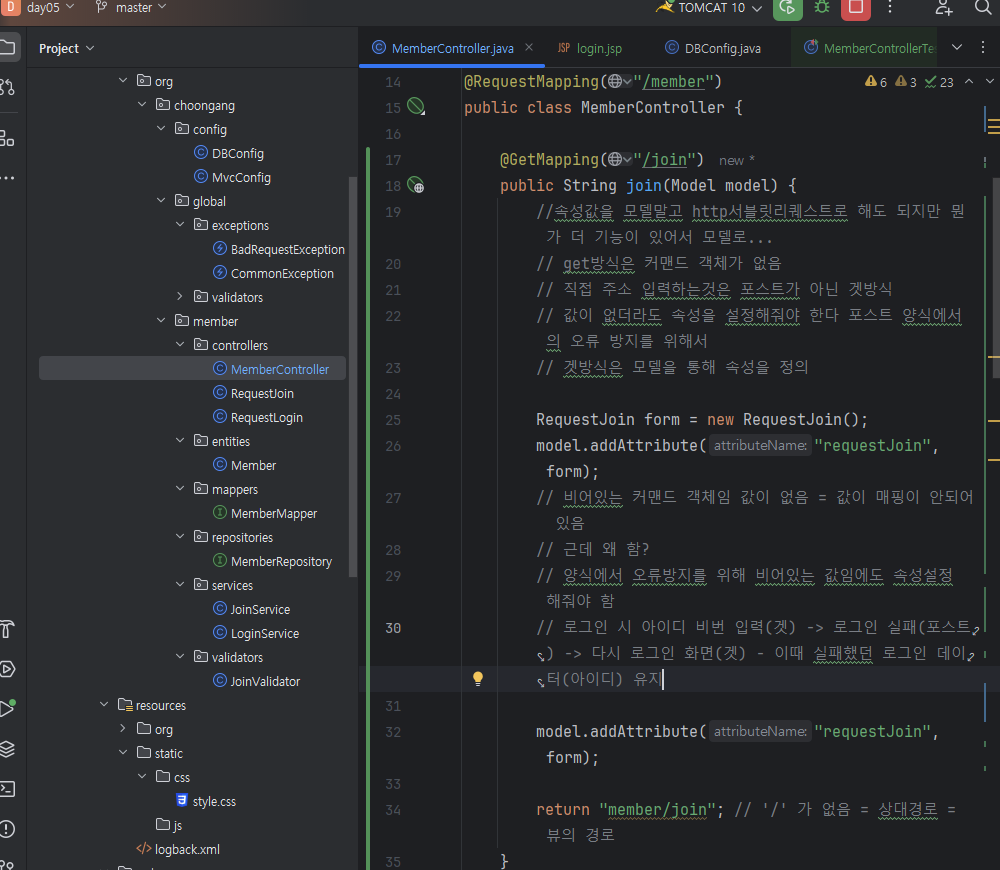Viewport: 1000px width, 870px height.
Task: Click the /join mapping link in the editor
Action: (x=665, y=159)
